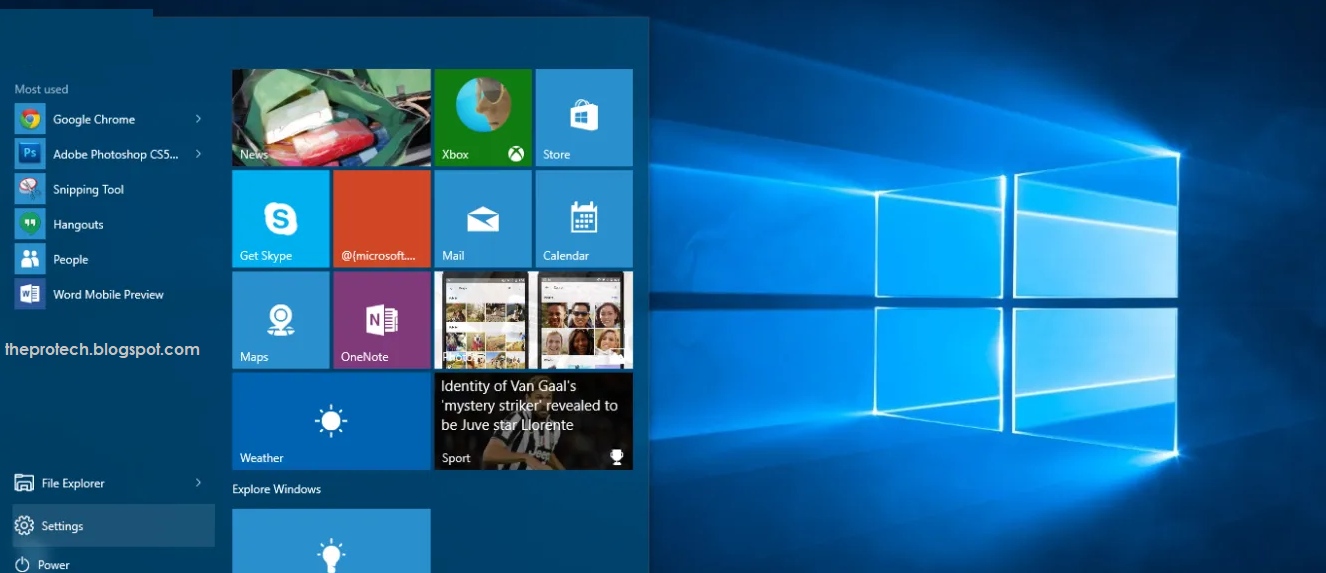Viewport: 1326px width, 573px height.
Task: Open the People app icon
Action: click(30, 259)
